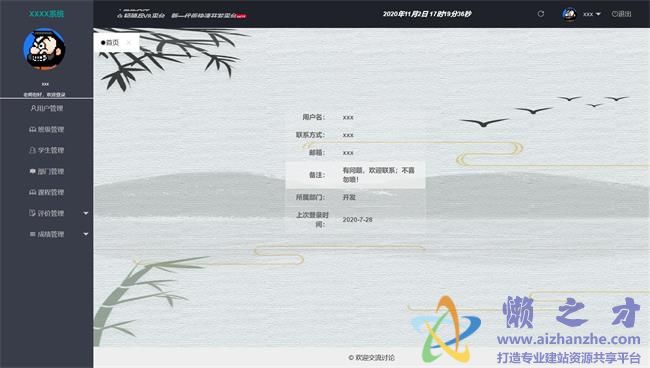The width and height of the screenshot is (650, 368).
Task: Click the 退出 logout button
Action: click(x=621, y=14)
